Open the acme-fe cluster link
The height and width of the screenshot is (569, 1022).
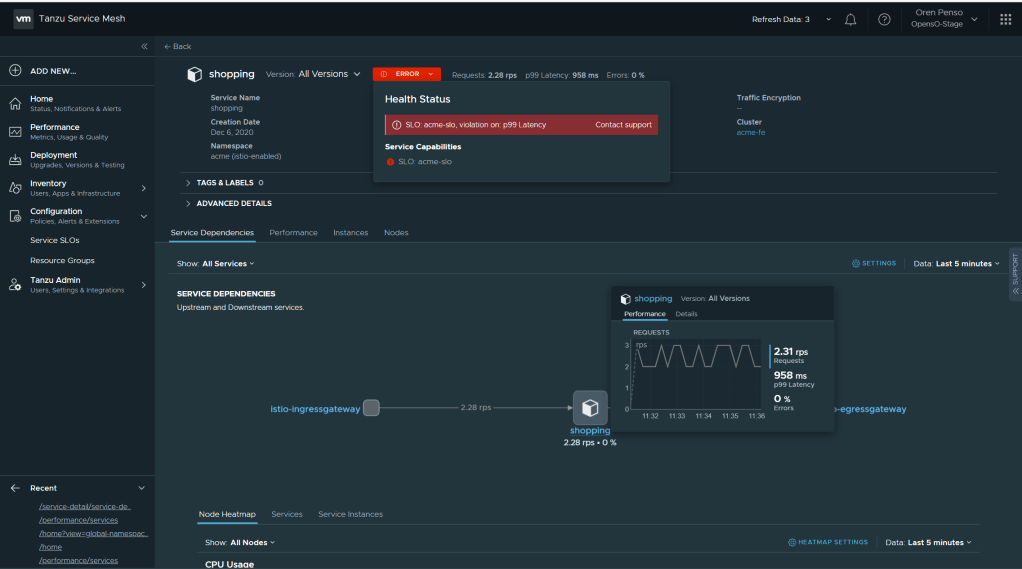coord(750,132)
